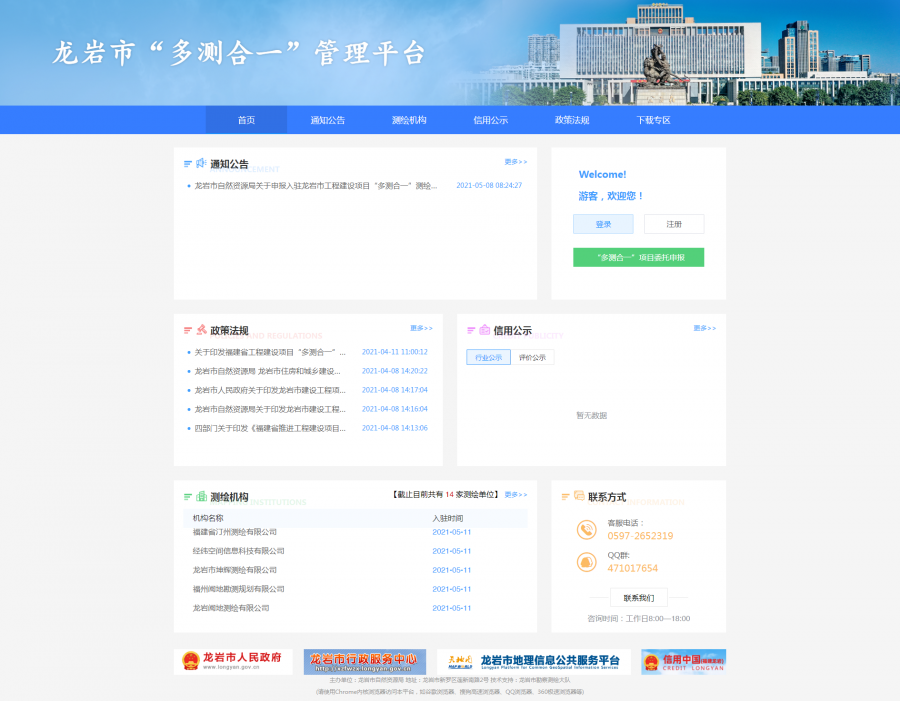Open the 测绘机构 navigation menu item
This screenshot has height=701, width=900.
coord(409,120)
